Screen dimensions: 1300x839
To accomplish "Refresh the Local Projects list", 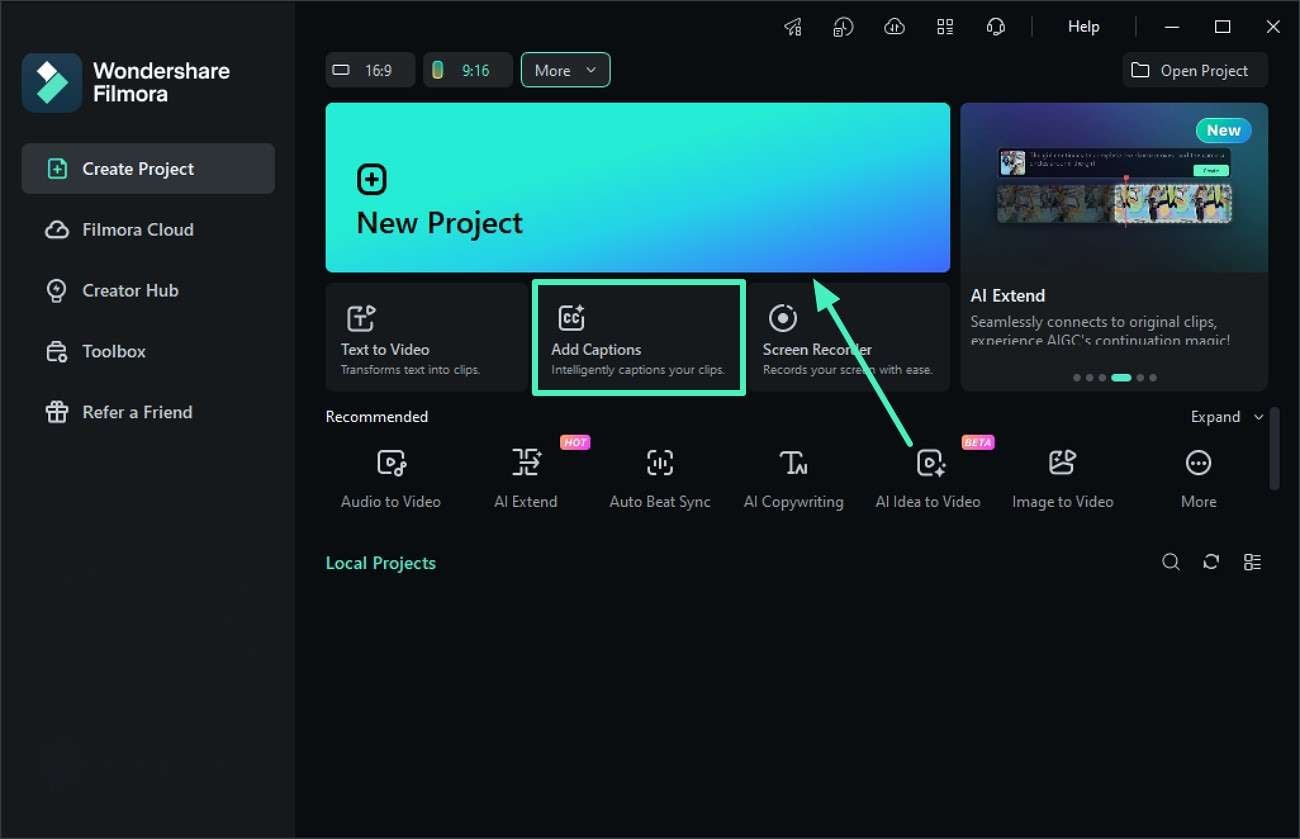I will coord(1211,562).
